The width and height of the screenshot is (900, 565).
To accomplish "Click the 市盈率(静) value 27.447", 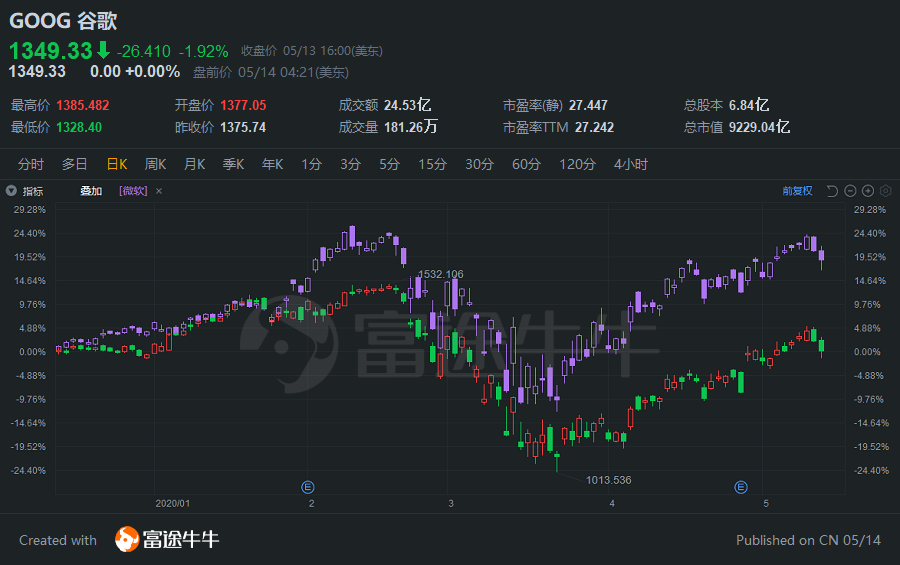I will tap(588, 105).
